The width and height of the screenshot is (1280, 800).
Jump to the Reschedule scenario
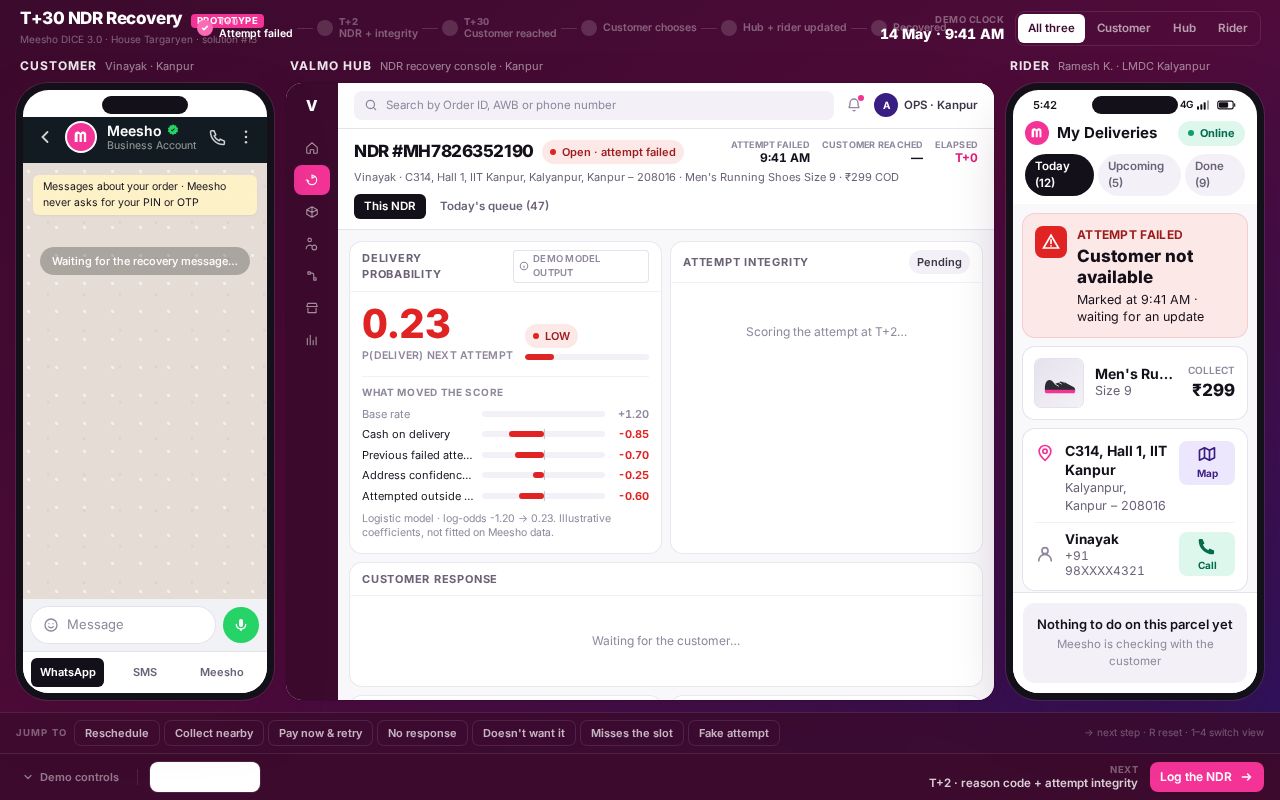point(117,733)
